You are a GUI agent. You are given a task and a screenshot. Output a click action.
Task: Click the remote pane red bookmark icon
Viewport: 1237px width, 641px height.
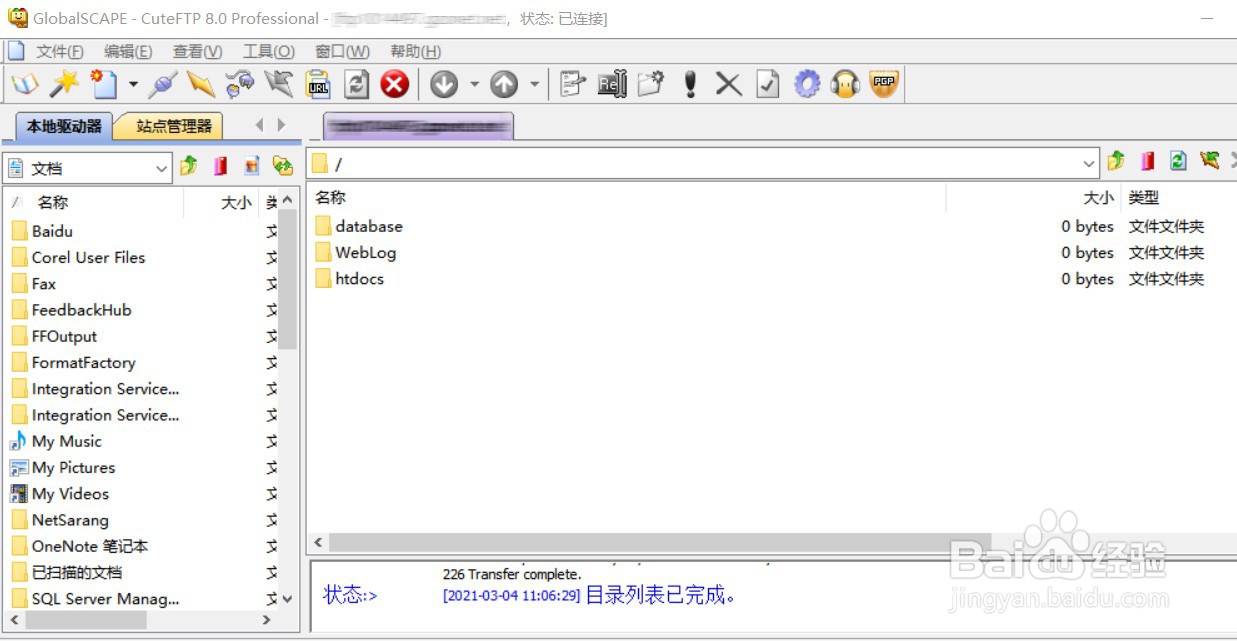tap(1148, 160)
